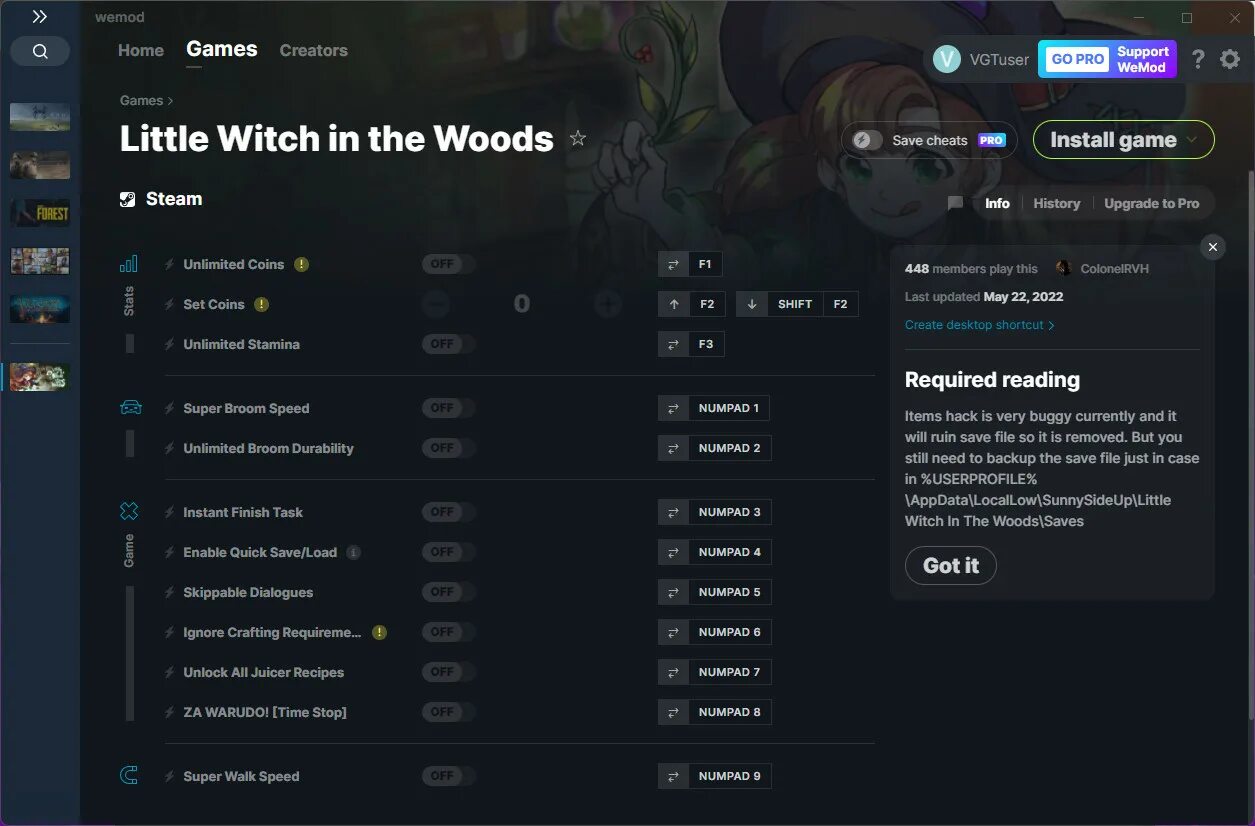Open help question mark icon
The image size is (1255, 826).
coord(1198,59)
